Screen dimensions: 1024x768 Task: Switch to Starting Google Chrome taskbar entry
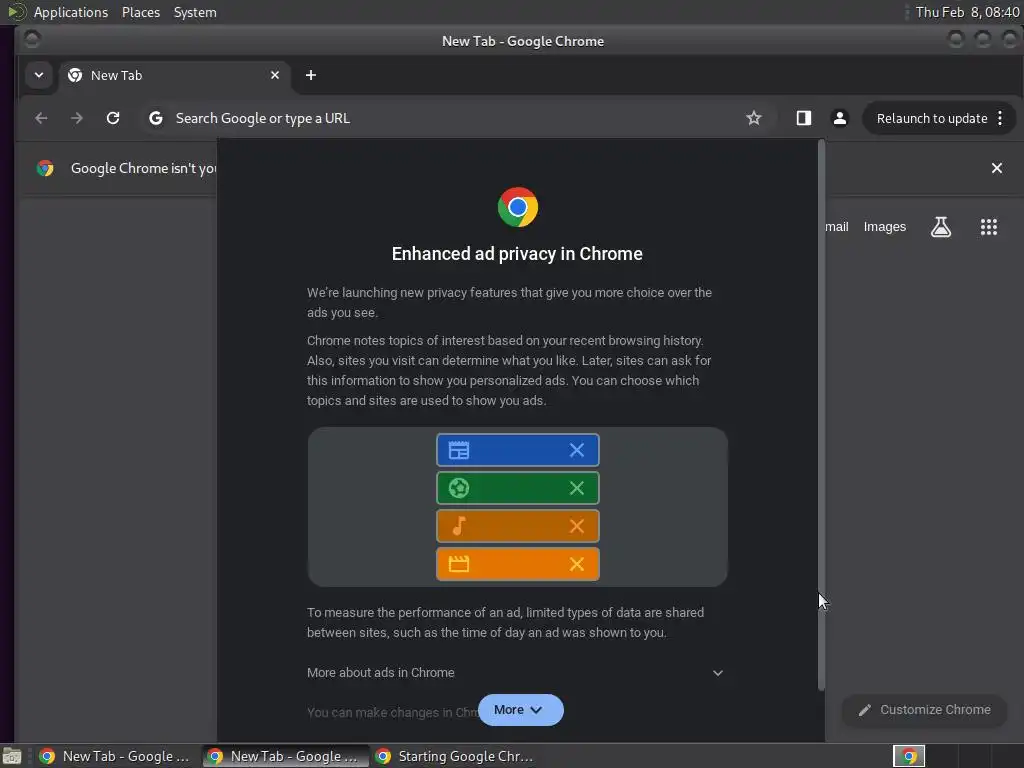pyautogui.click(x=455, y=756)
